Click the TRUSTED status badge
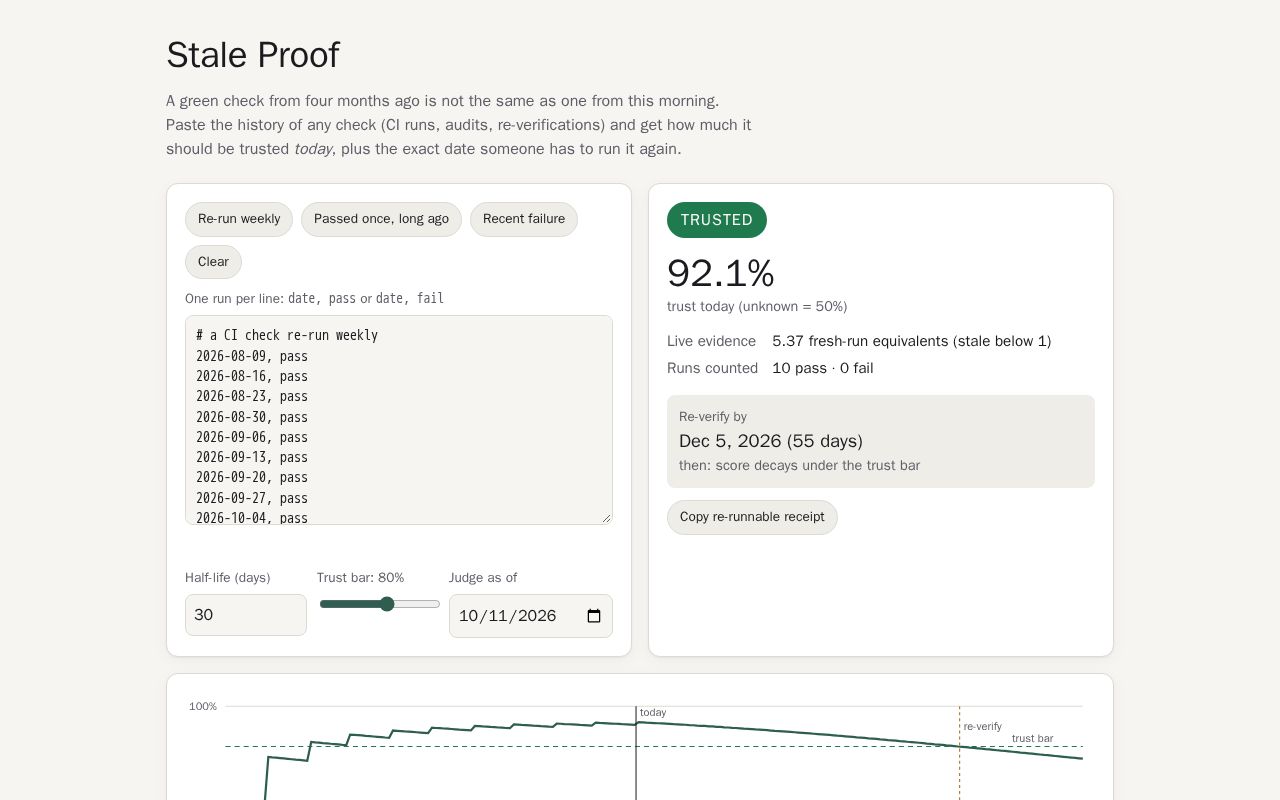This screenshot has width=1280, height=800. pos(717,220)
